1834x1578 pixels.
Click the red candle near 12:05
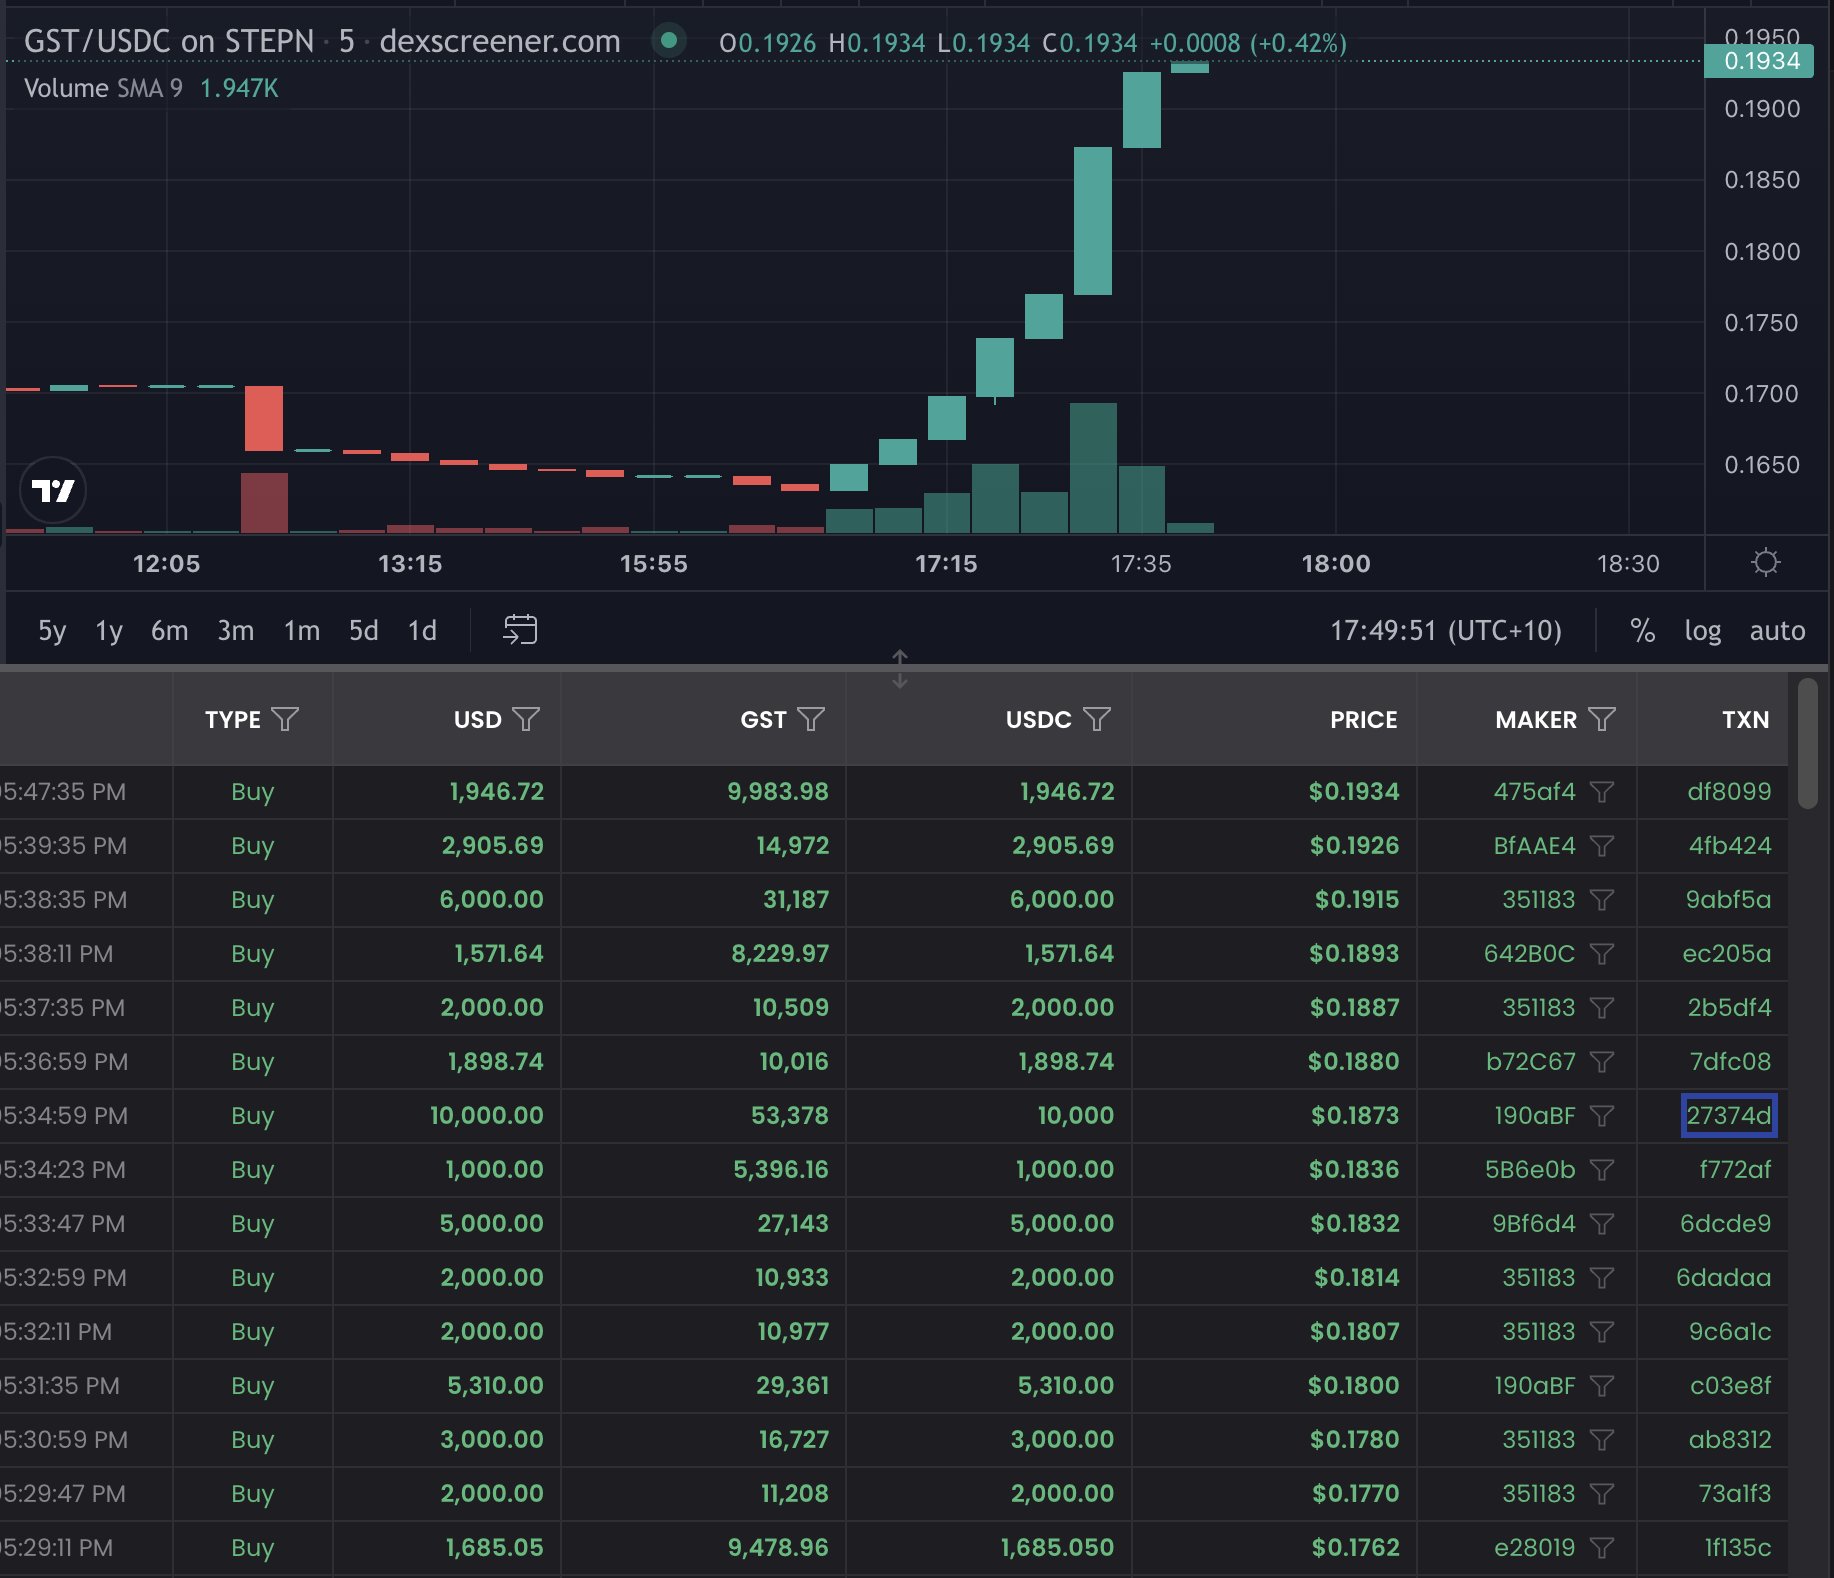(x=264, y=418)
